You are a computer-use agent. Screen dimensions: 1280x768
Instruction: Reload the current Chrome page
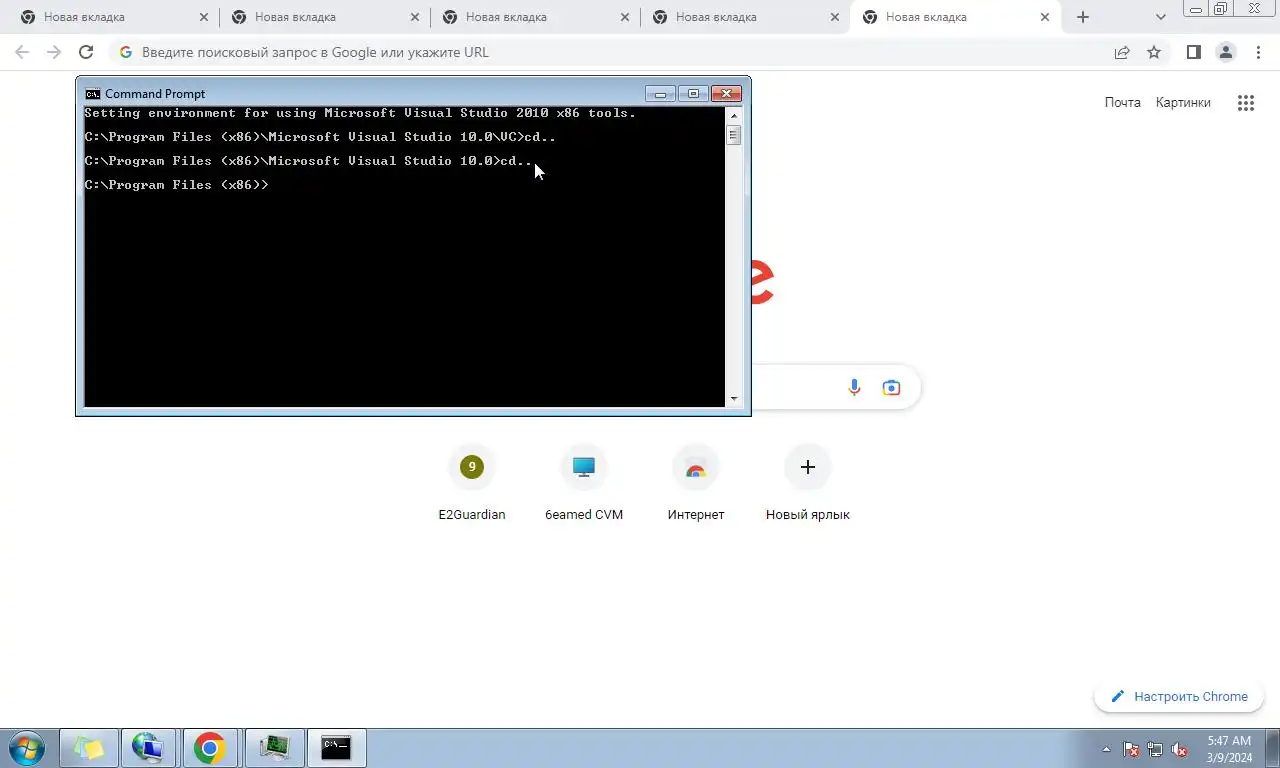[86, 52]
